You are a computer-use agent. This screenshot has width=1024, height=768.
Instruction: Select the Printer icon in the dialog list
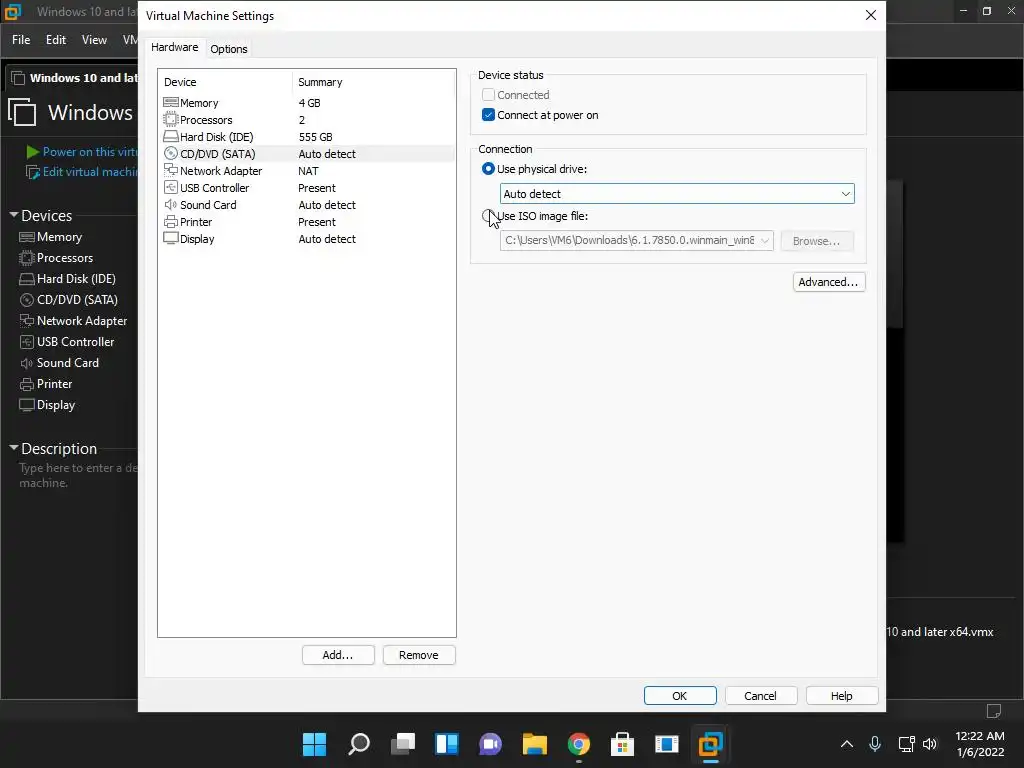[170, 221]
